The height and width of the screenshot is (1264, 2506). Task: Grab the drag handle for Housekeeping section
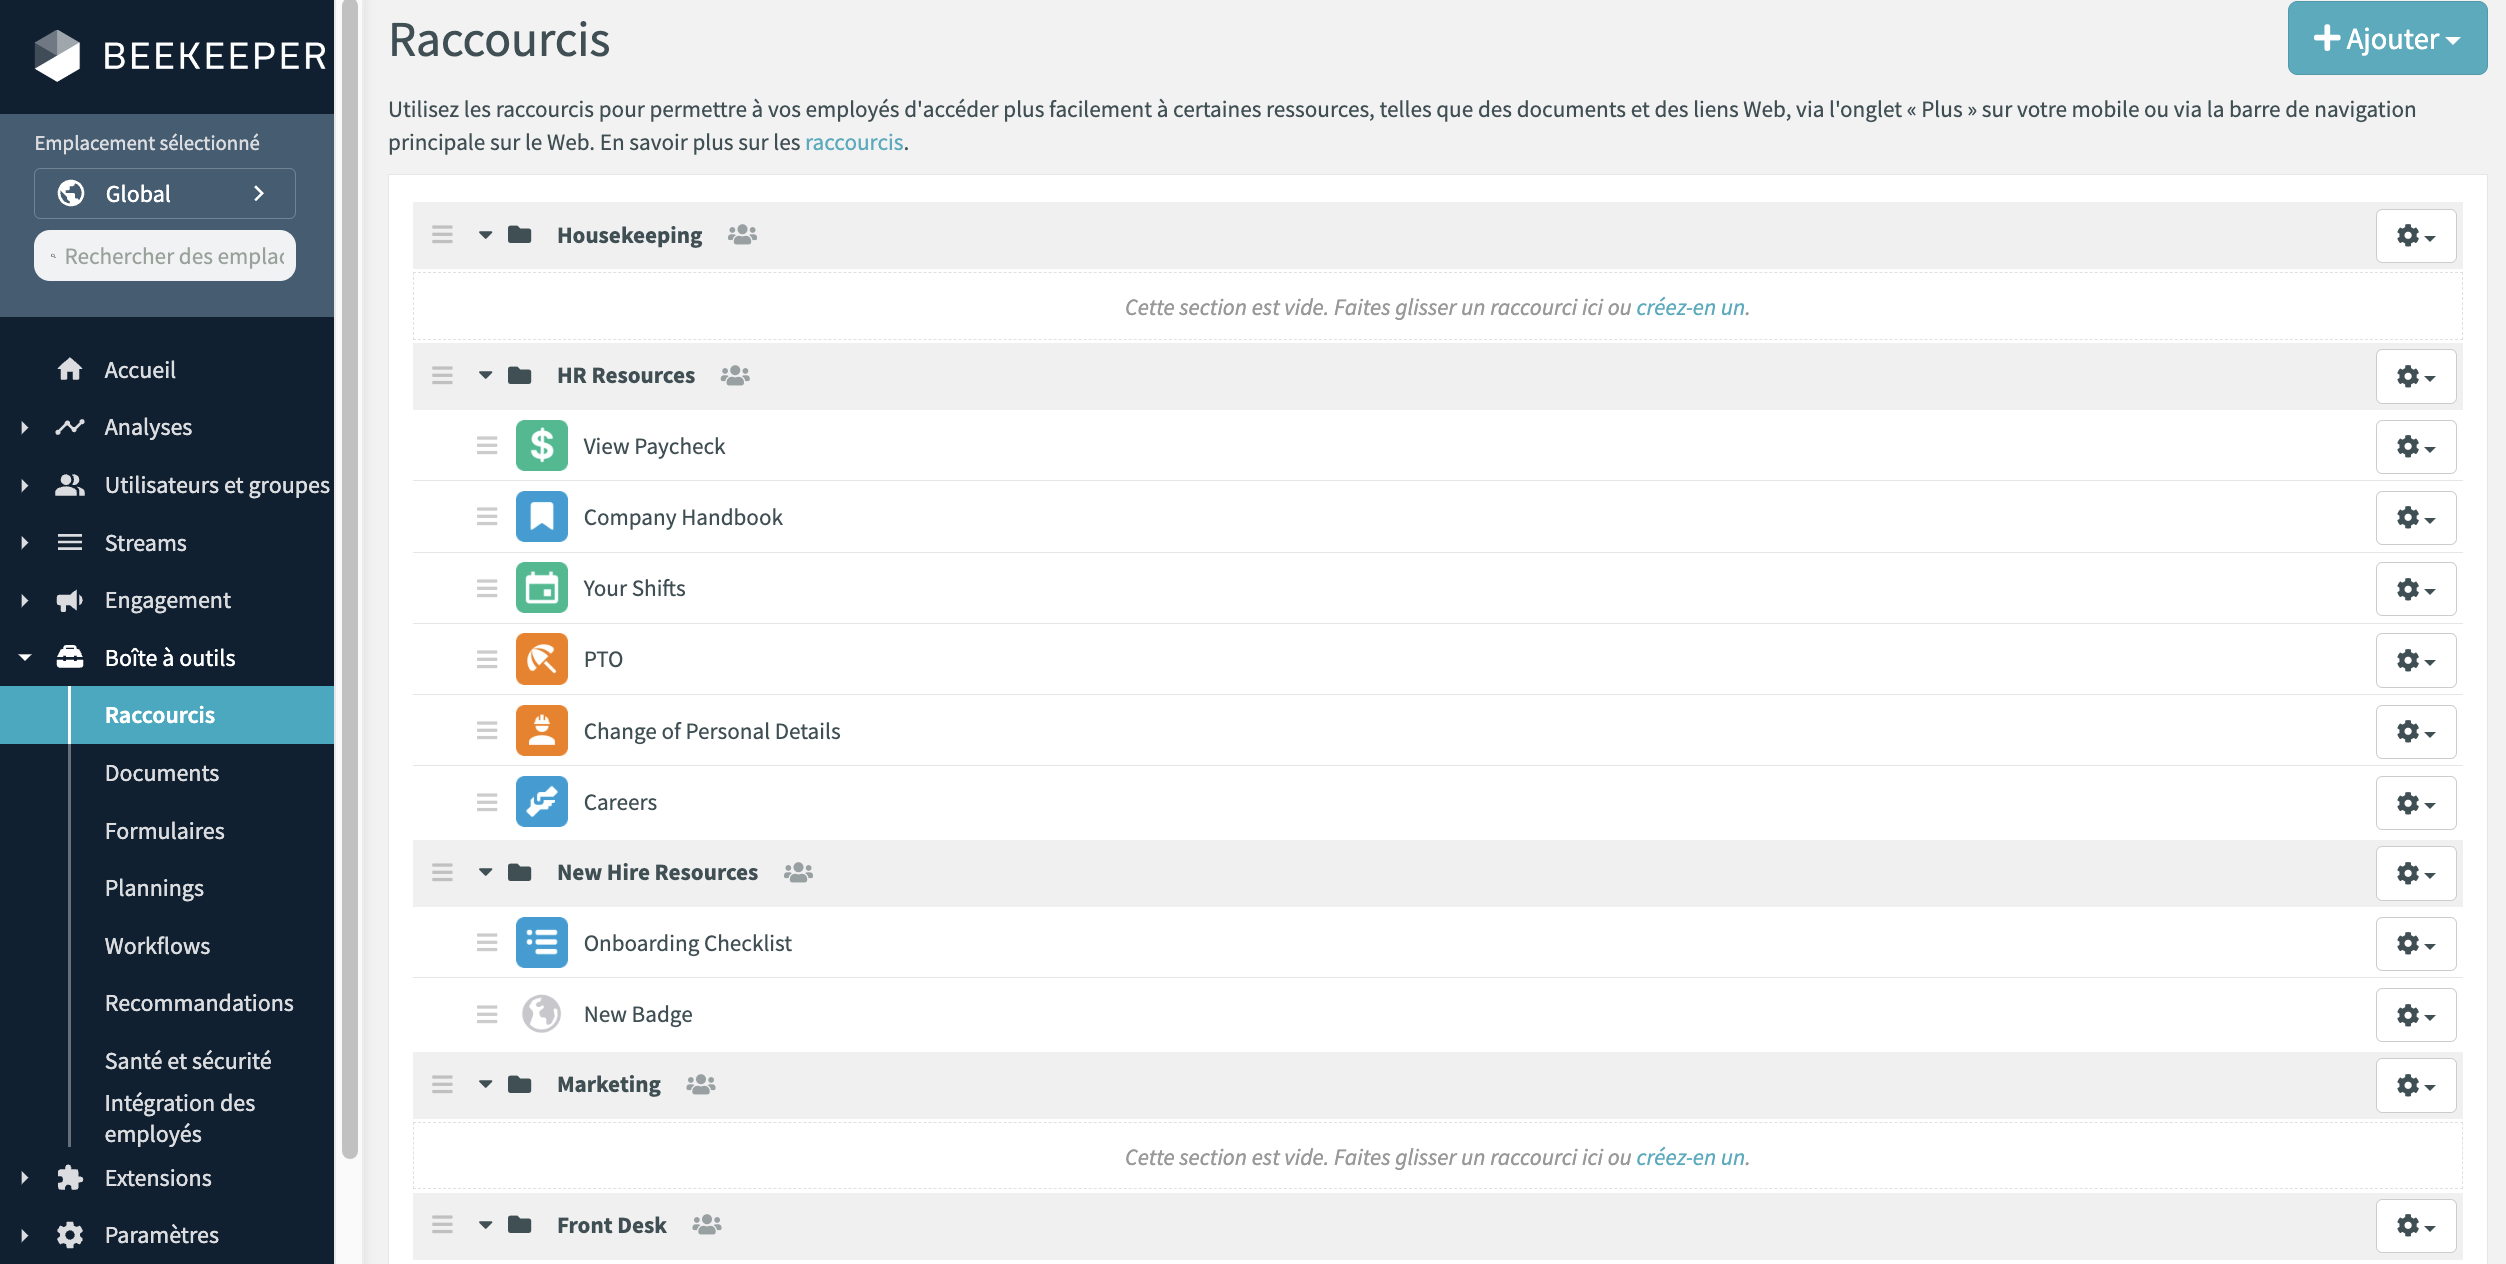(442, 235)
